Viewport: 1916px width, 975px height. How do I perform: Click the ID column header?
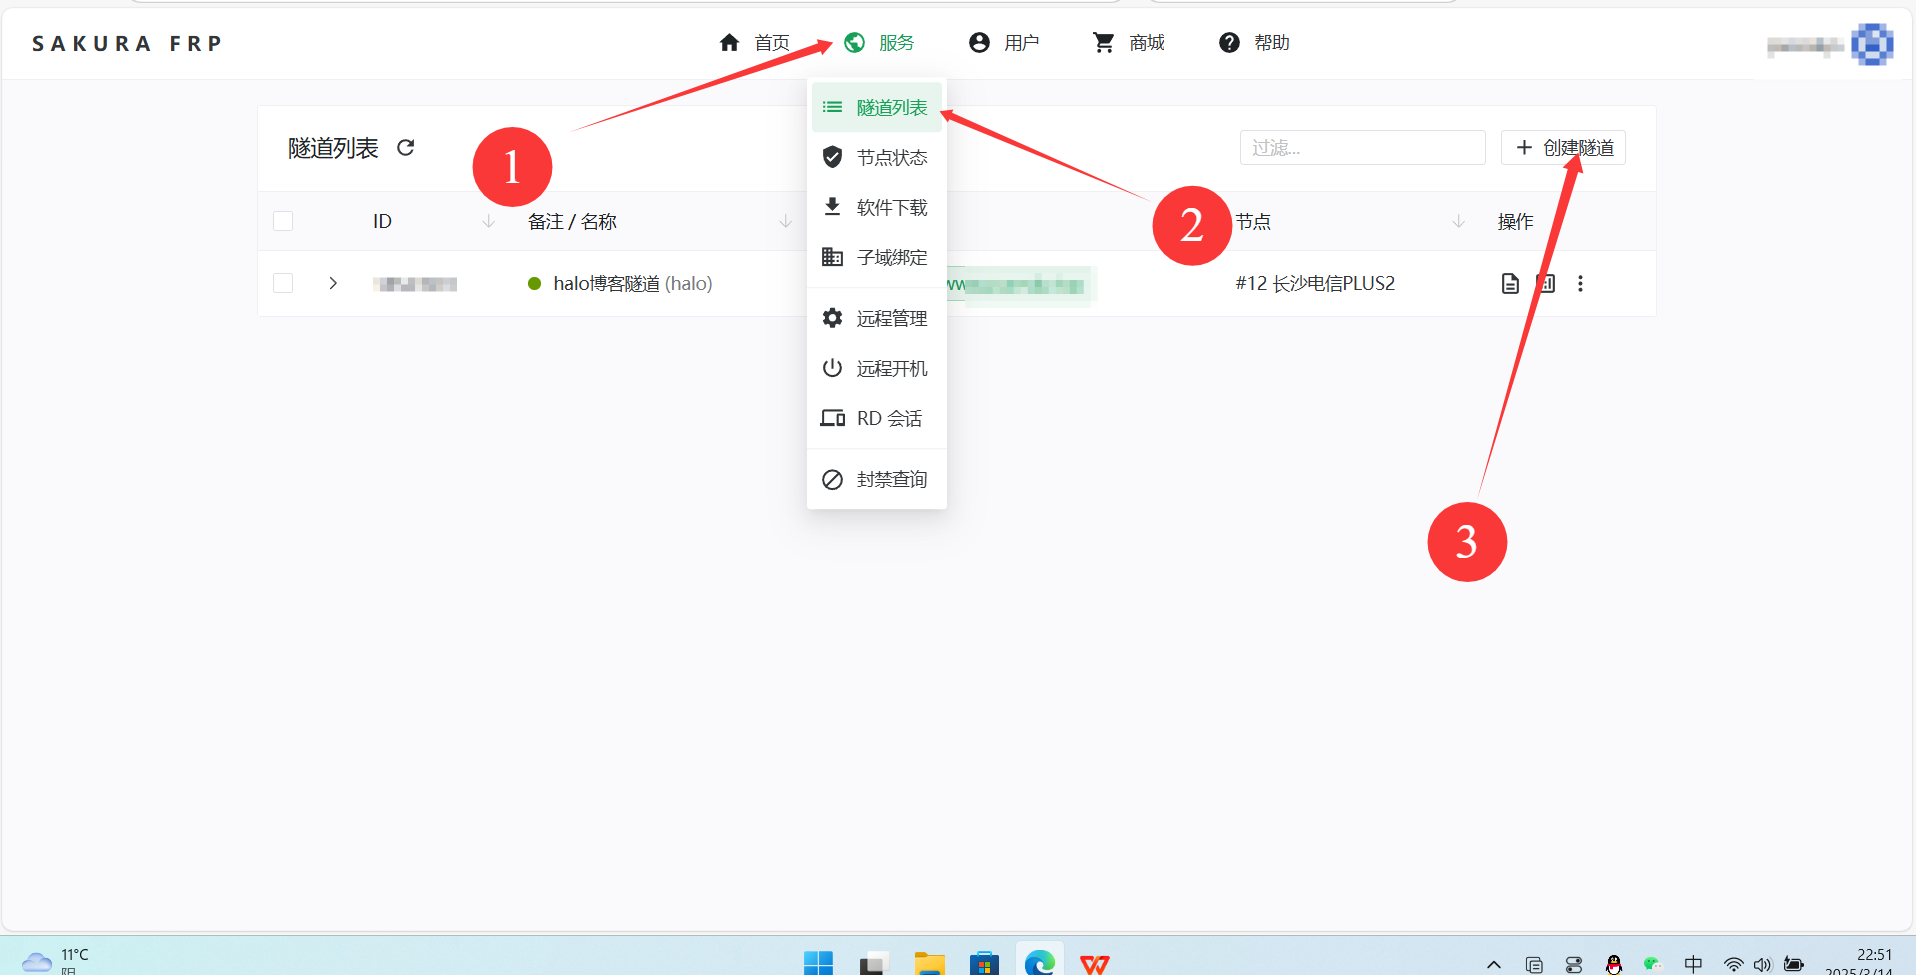coord(382,221)
